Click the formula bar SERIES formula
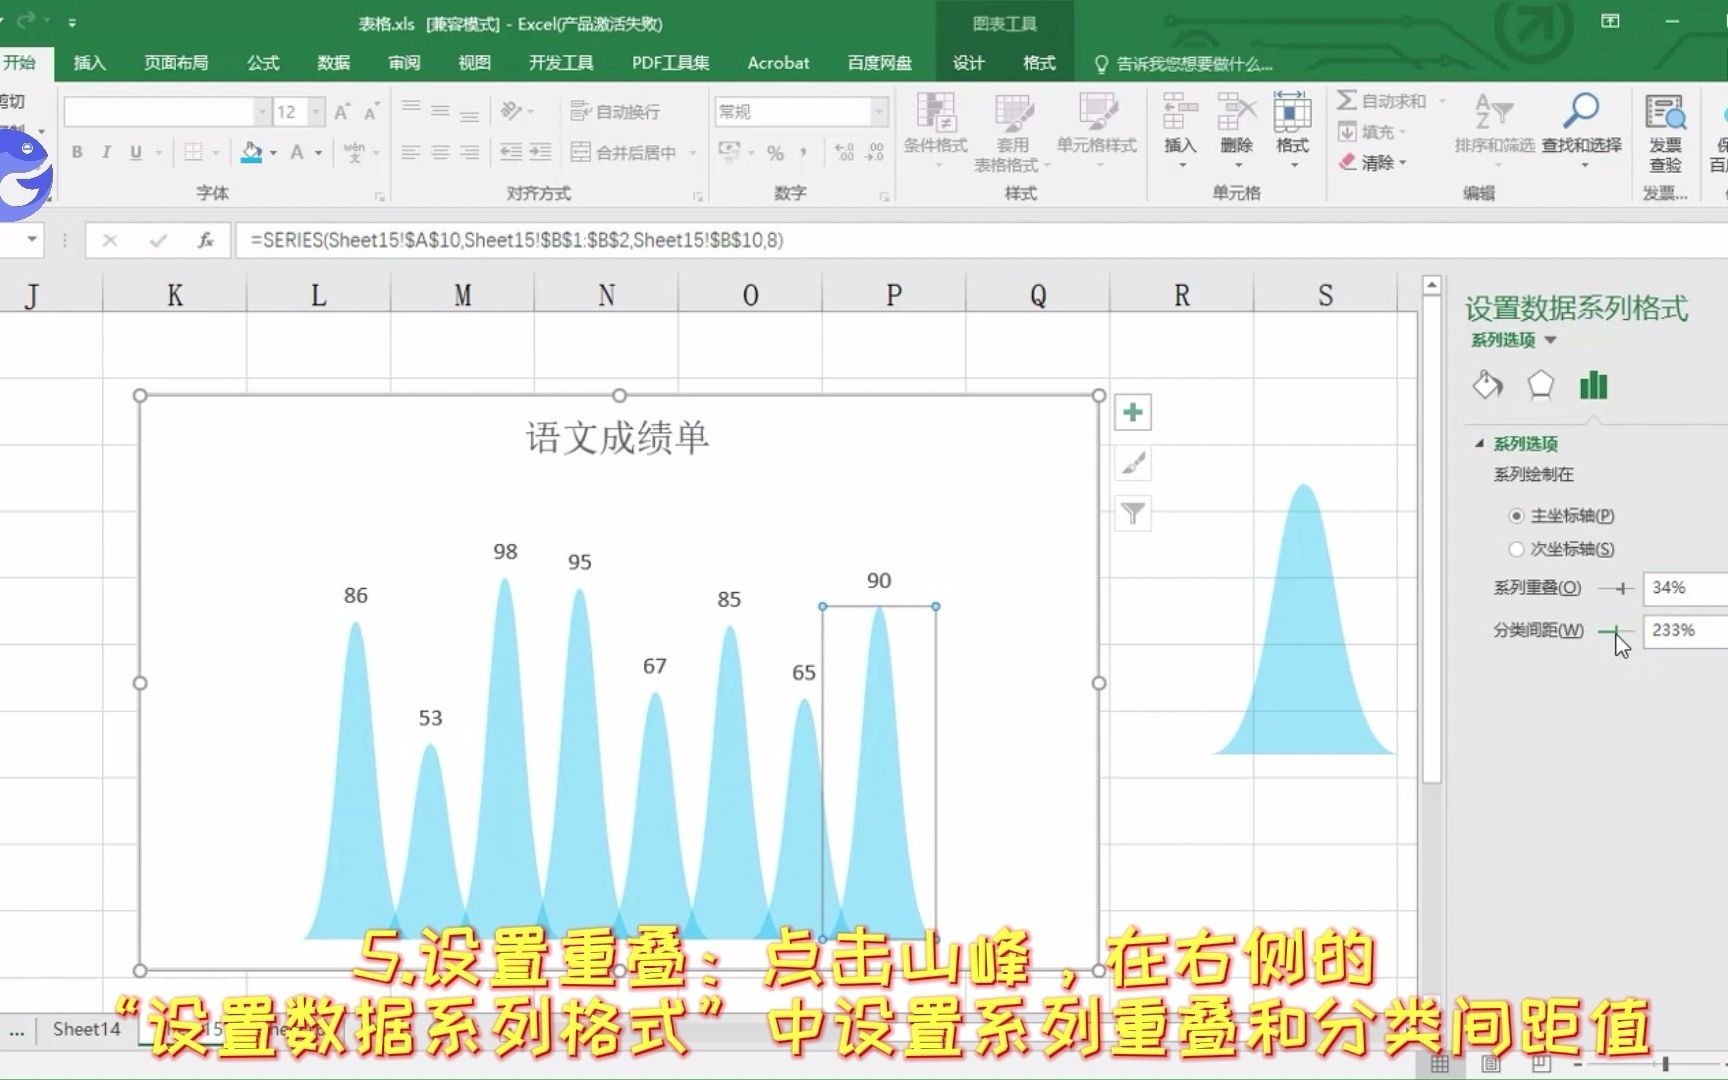Screen dimensions: 1728x1080 coord(516,240)
